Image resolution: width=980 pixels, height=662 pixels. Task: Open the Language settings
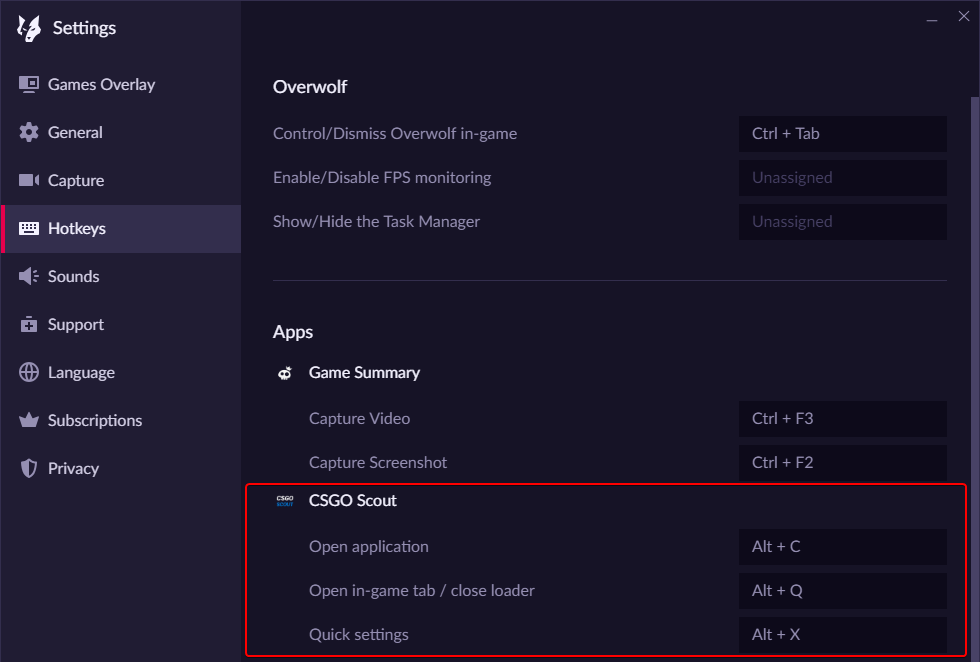click(121, 373)
